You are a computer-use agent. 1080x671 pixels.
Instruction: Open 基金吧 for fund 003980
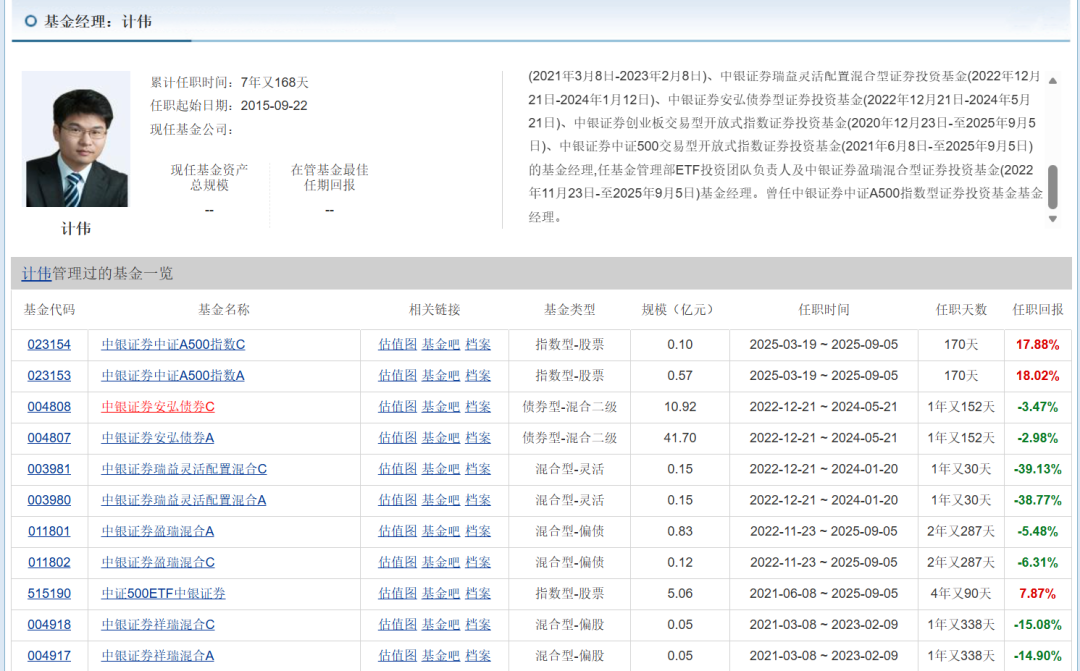click(441, 500)
